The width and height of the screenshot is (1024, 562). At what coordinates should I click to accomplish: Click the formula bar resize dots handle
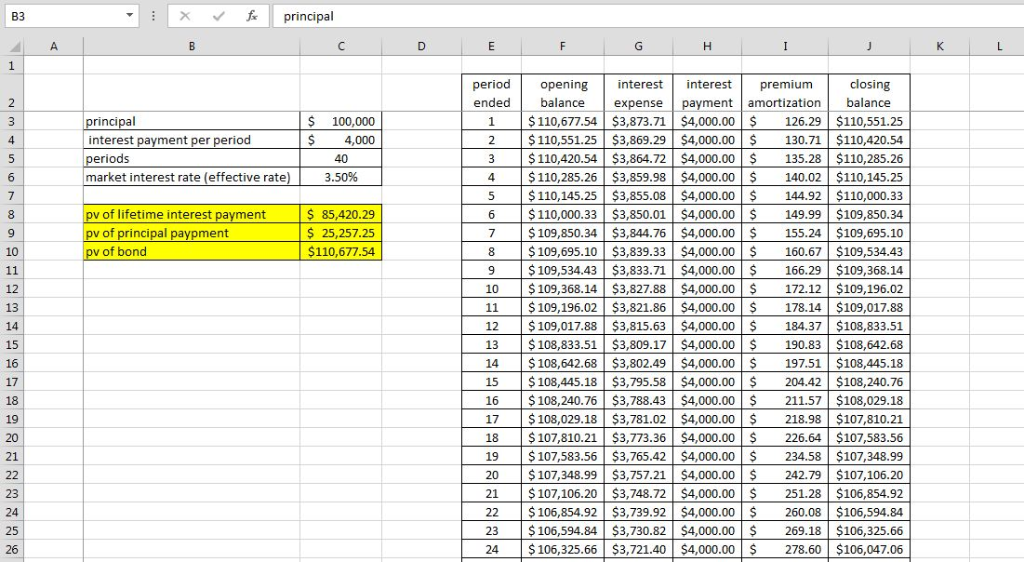coord(153,16)
